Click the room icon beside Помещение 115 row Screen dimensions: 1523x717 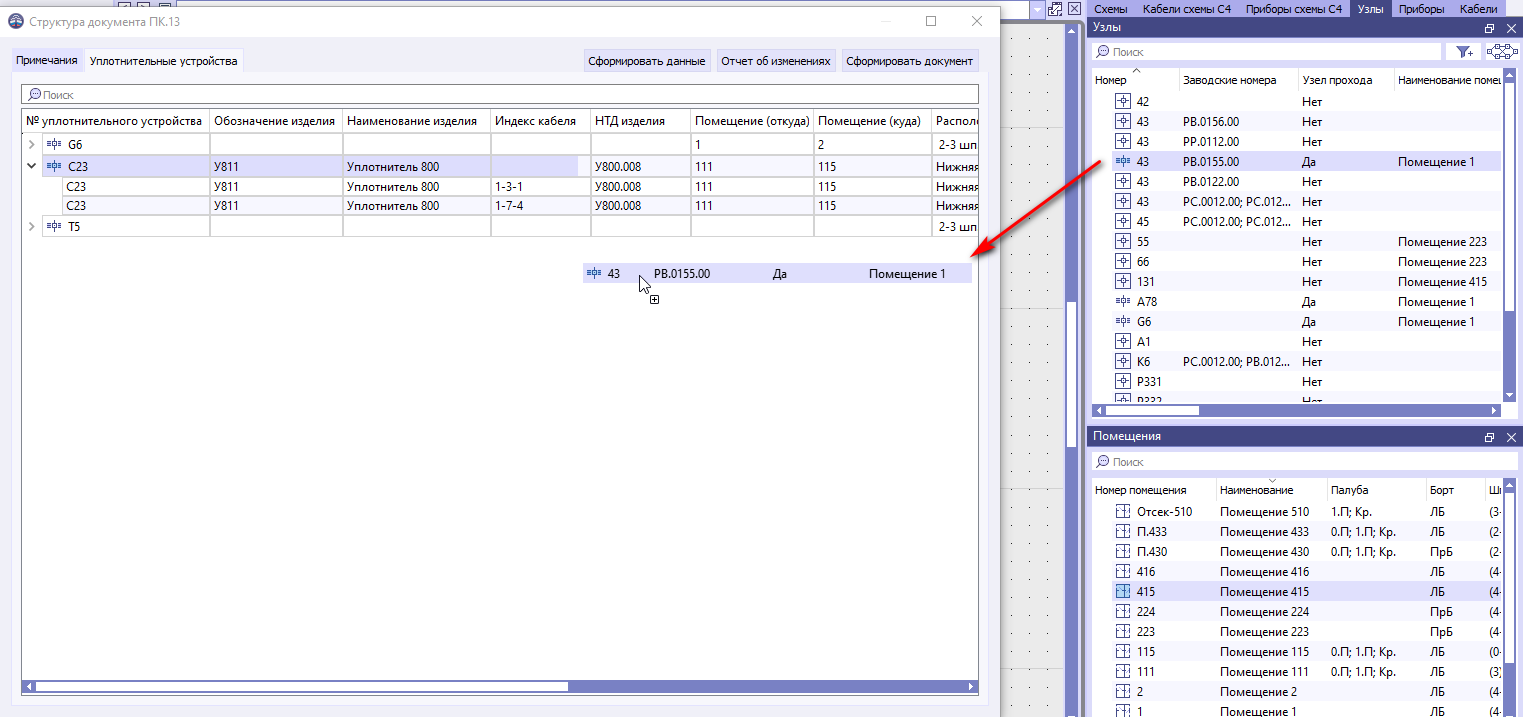pyautogui.click(x=1121, y=651)
